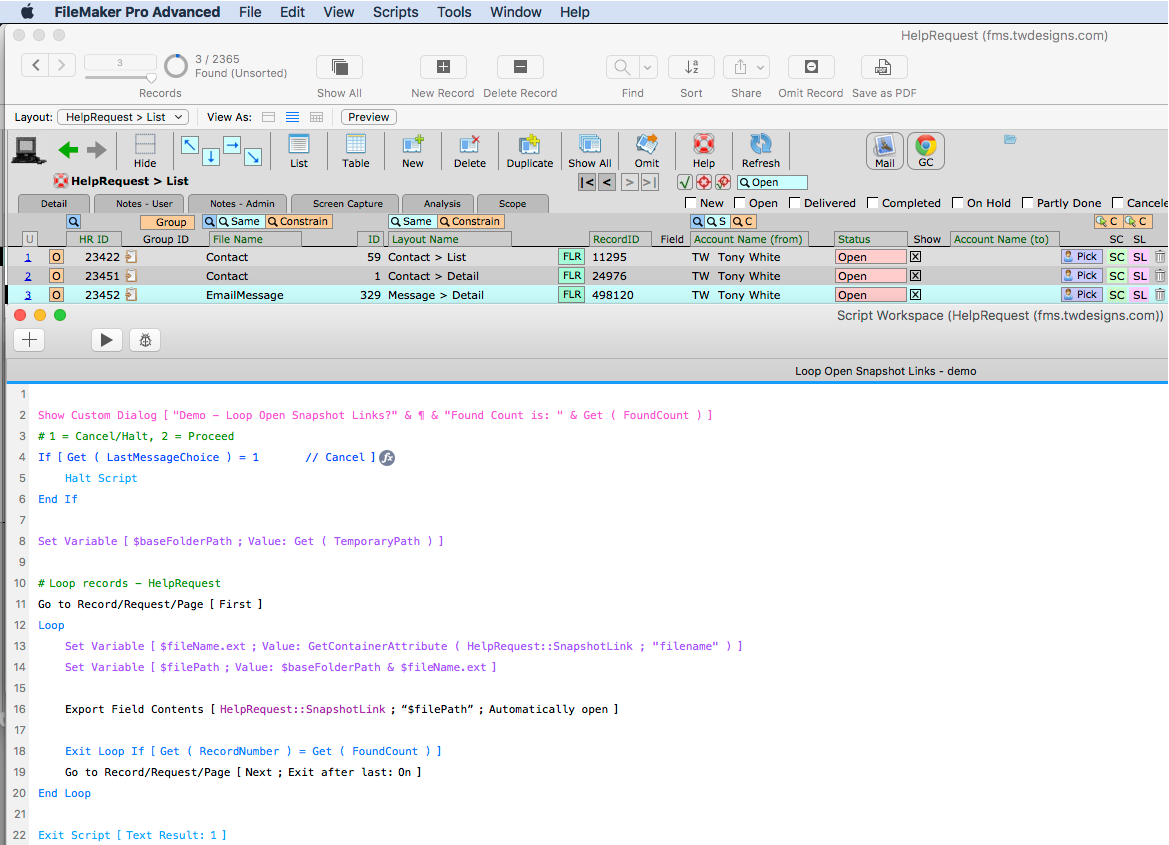
Task: Click SL button in row 23452
Action: coord(1139,295)
